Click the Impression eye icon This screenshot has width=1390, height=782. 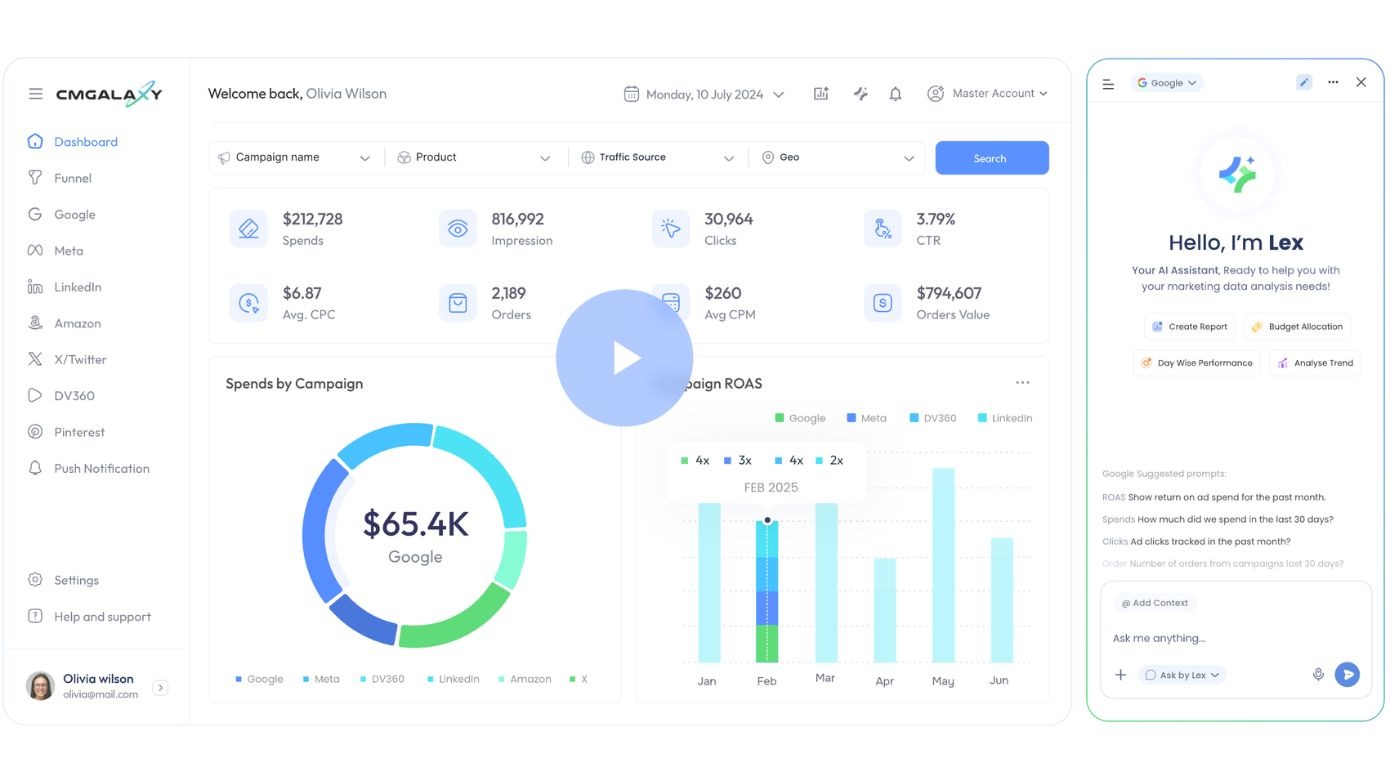click(x=457, y=229)
